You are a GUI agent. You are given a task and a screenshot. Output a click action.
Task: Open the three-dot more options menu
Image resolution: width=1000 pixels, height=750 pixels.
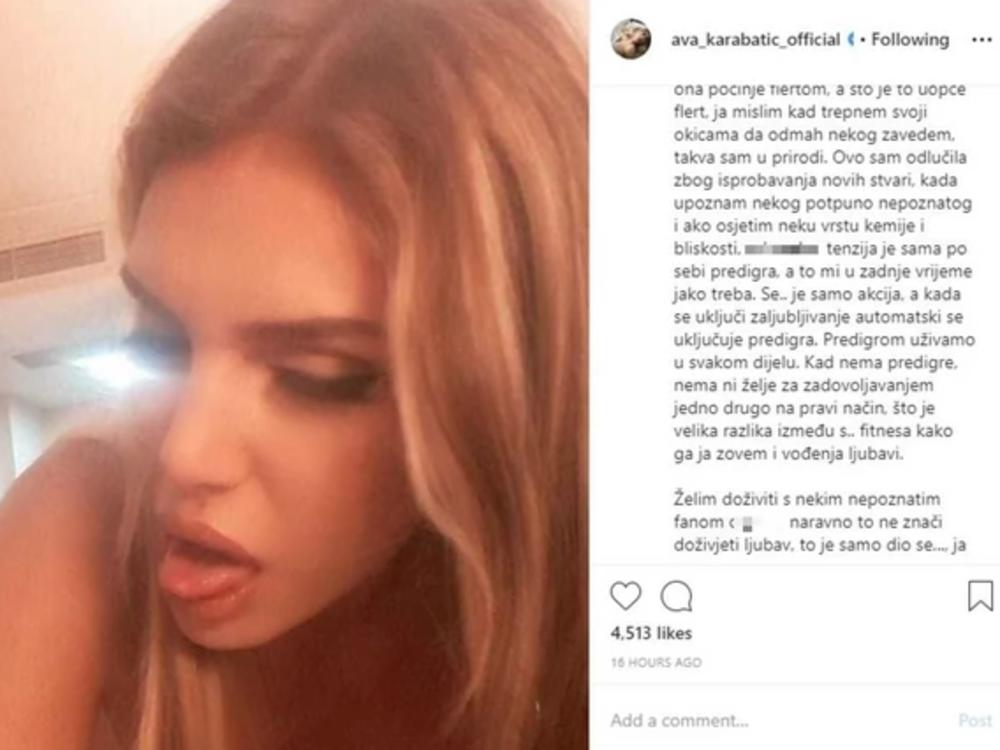pos(982,40)
